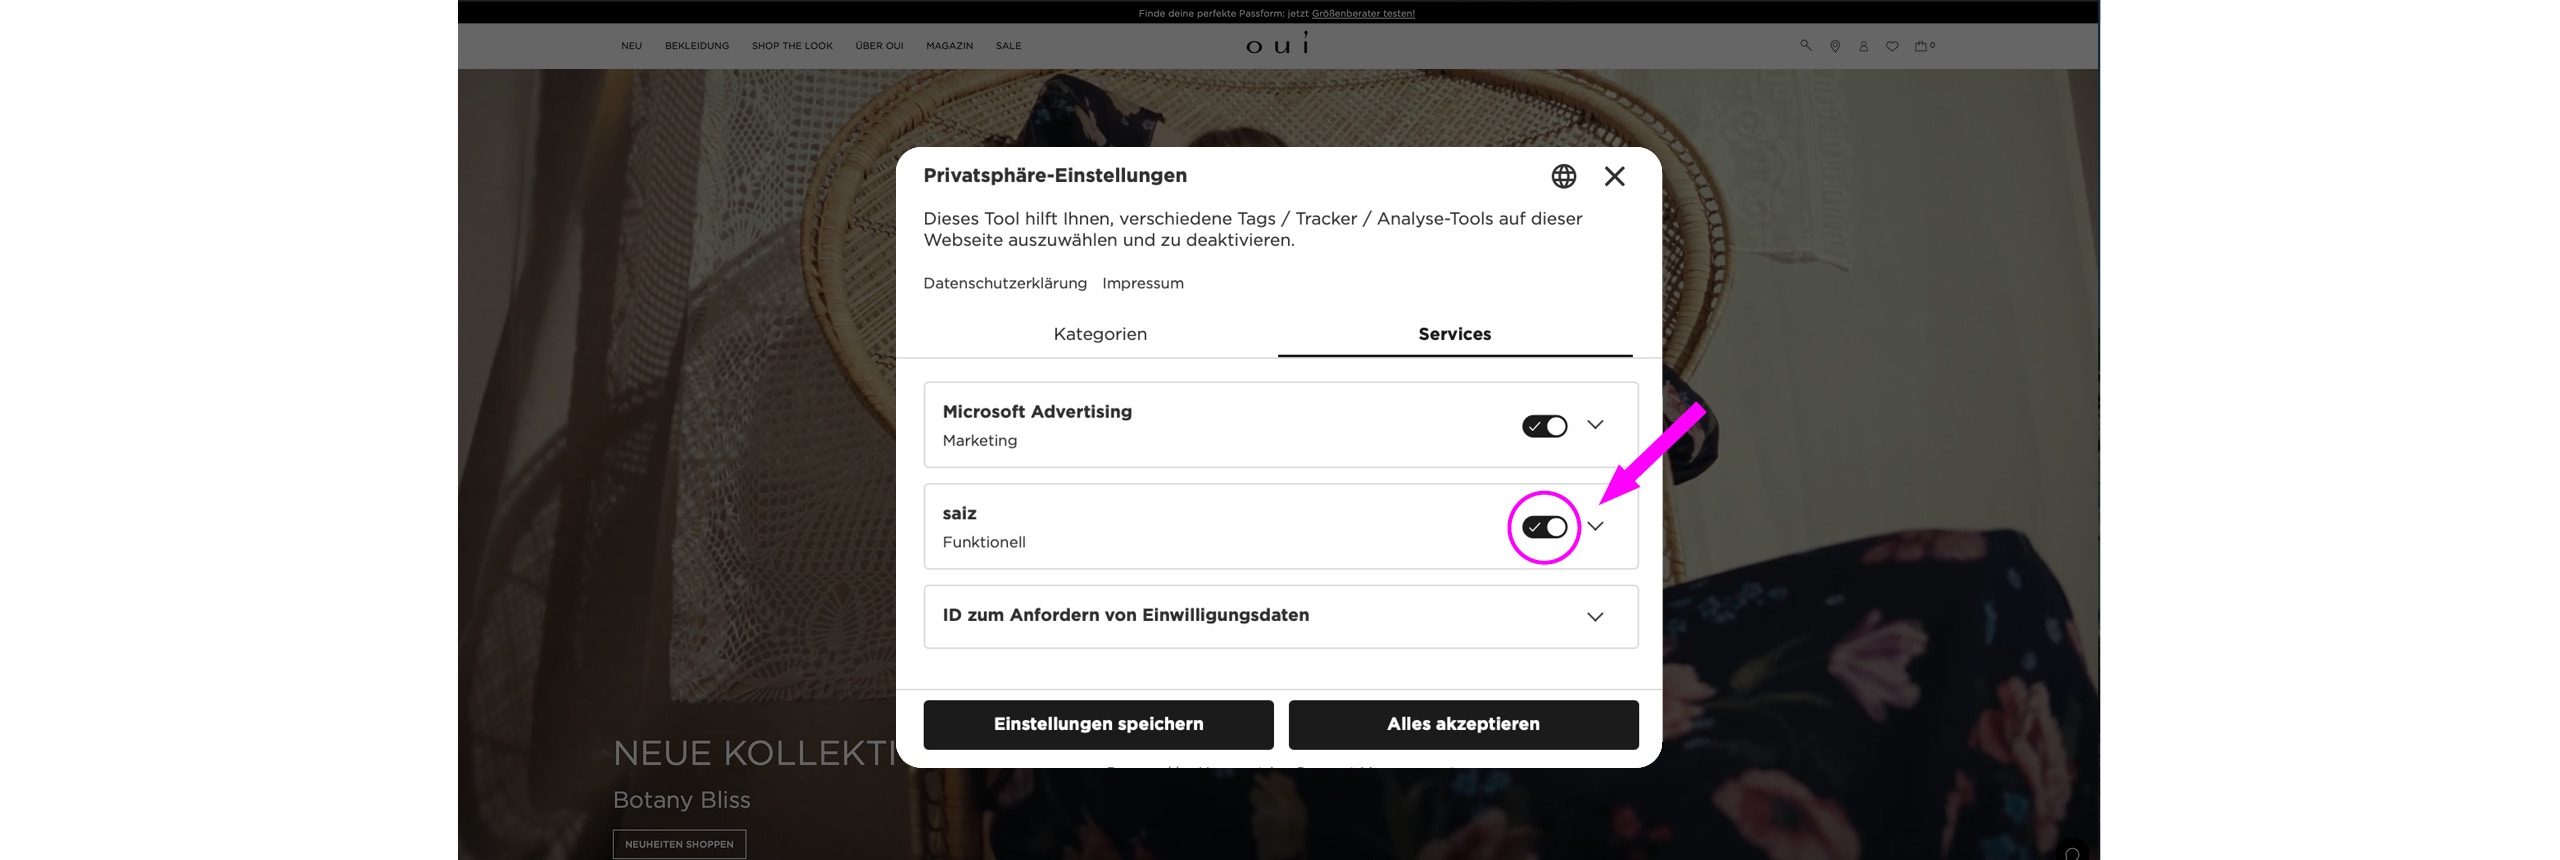Open the Datenschutzerklärung link
The image size is (2560, 860).
point(1005,283)
